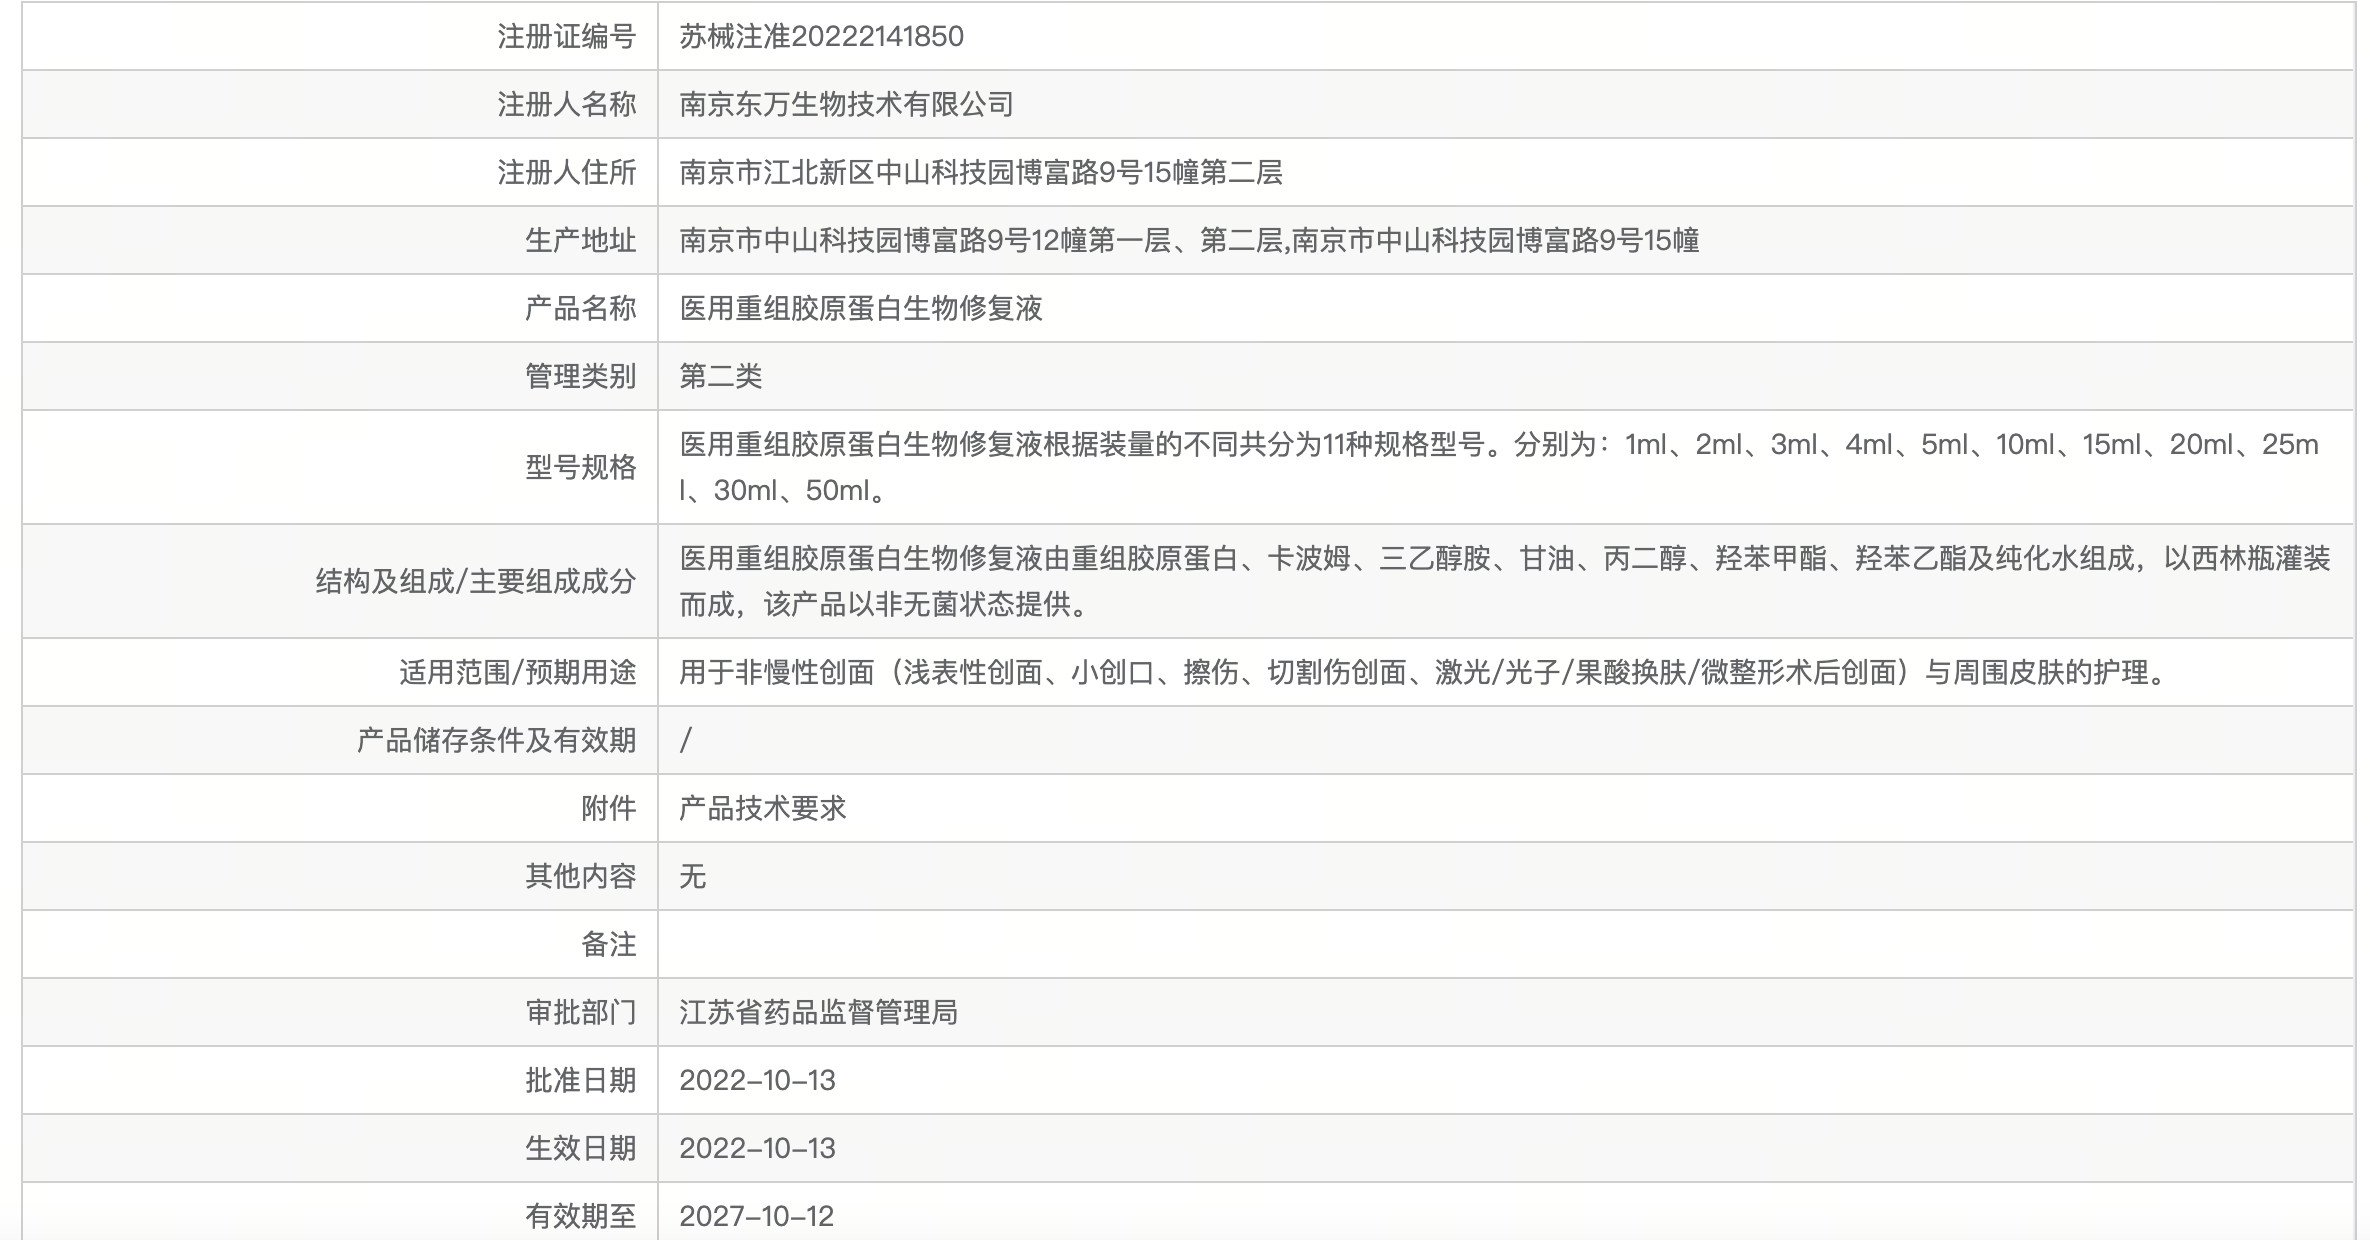2370x1240 pixels.
Task: Click the 生效日期 label
Action: pyautogui.click(x=580, y=1148)
